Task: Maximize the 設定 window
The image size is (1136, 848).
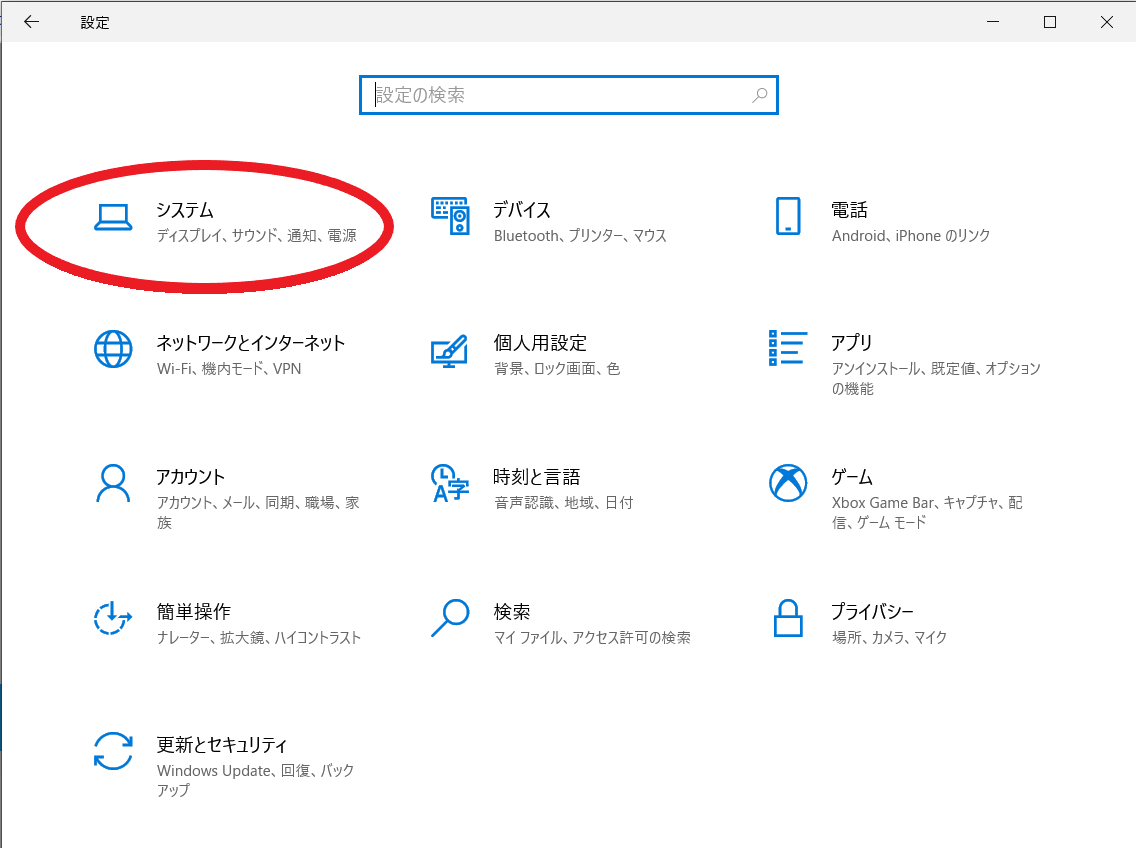Action: pyautogui.click(x=1049, y=22)
